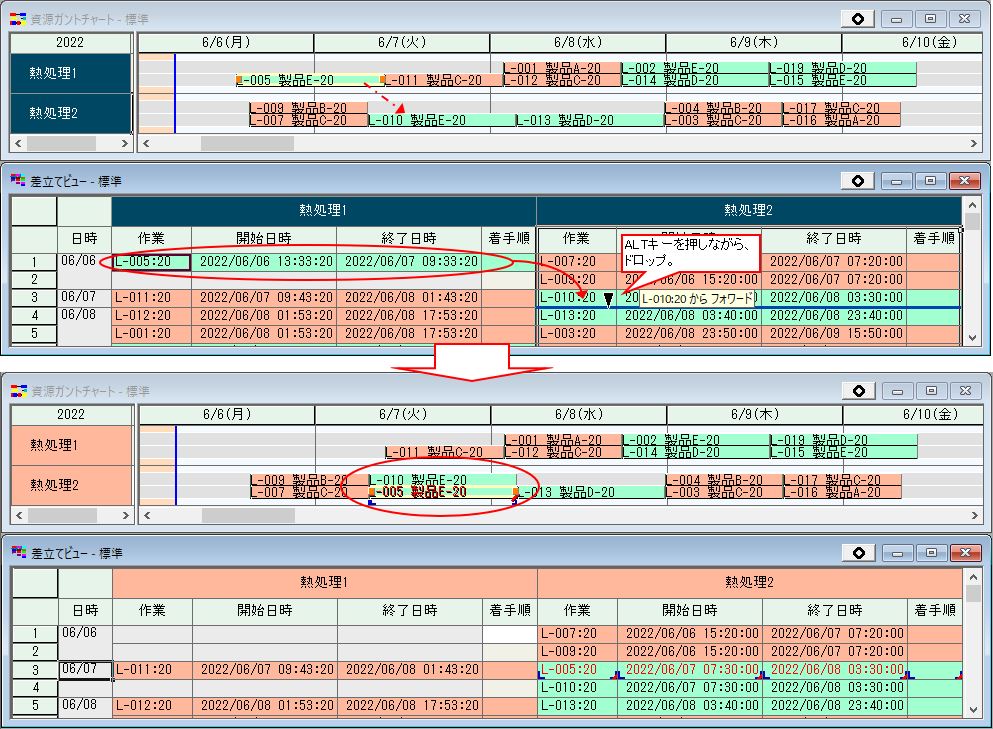Image resolution: width=993 pixels, height=729 pixels.
Task: Click the app icon in the upper 差立てビュー title bar
Action: (x=18, y=181)
